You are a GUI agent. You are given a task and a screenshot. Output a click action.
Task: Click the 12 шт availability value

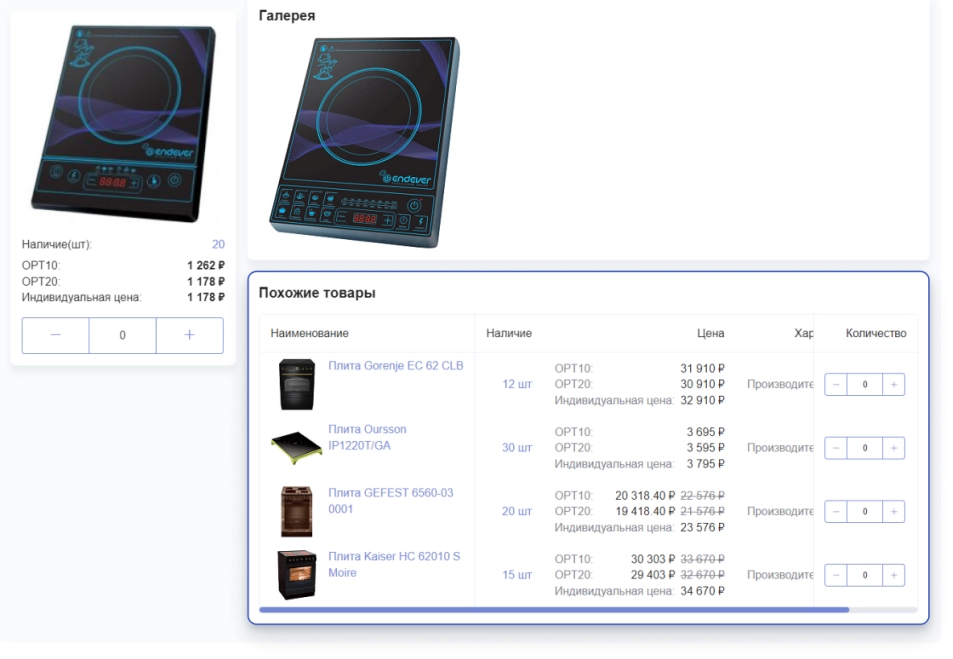[517, 384]
